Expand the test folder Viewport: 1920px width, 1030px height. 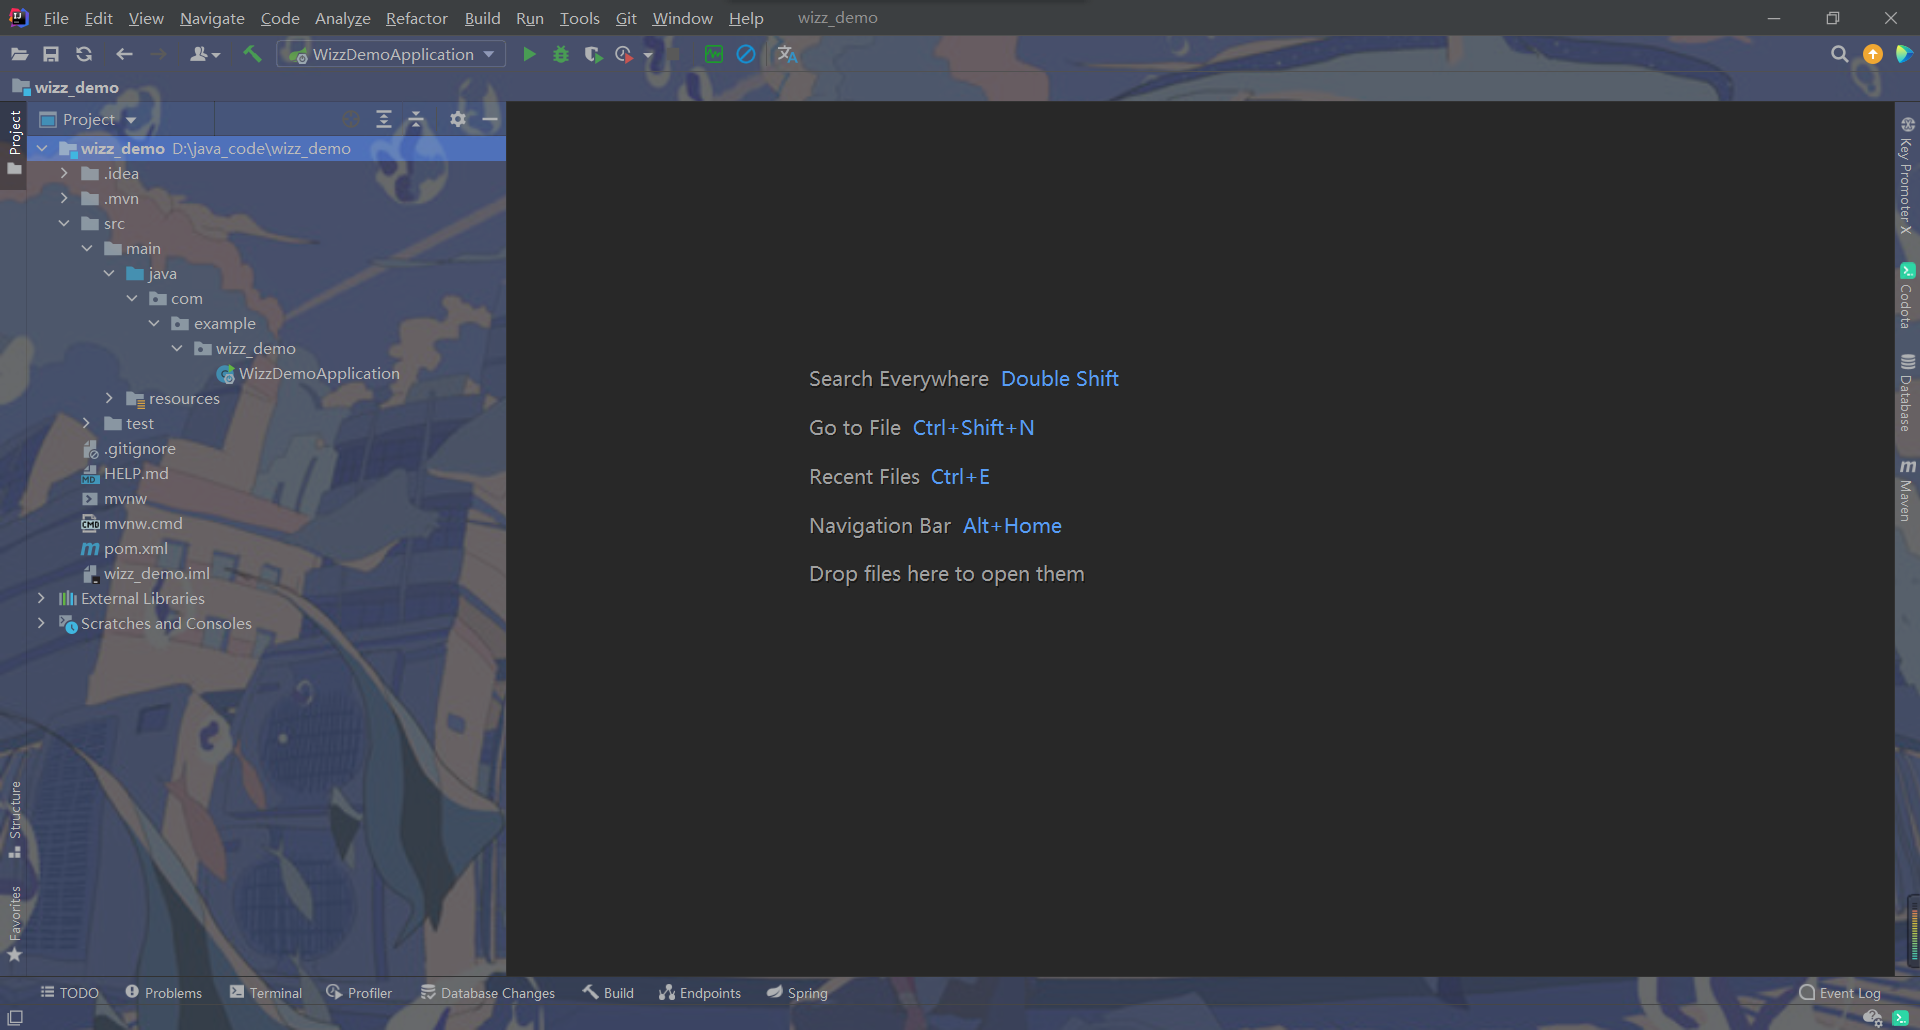87,423
